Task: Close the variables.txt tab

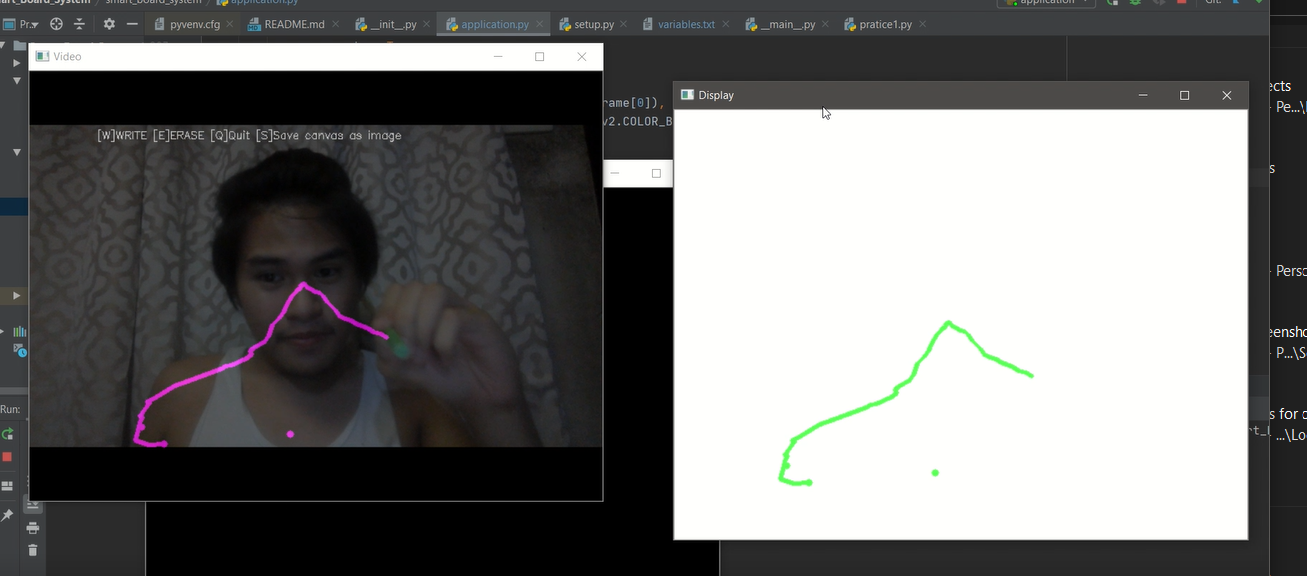Action: 726,24
